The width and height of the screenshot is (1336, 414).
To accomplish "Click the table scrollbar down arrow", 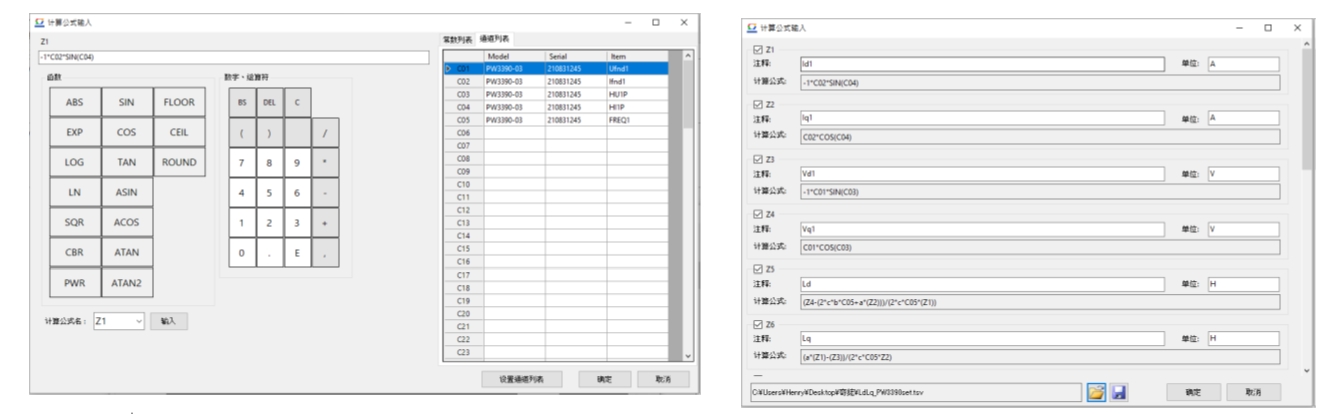I will [x=686, y=356].
